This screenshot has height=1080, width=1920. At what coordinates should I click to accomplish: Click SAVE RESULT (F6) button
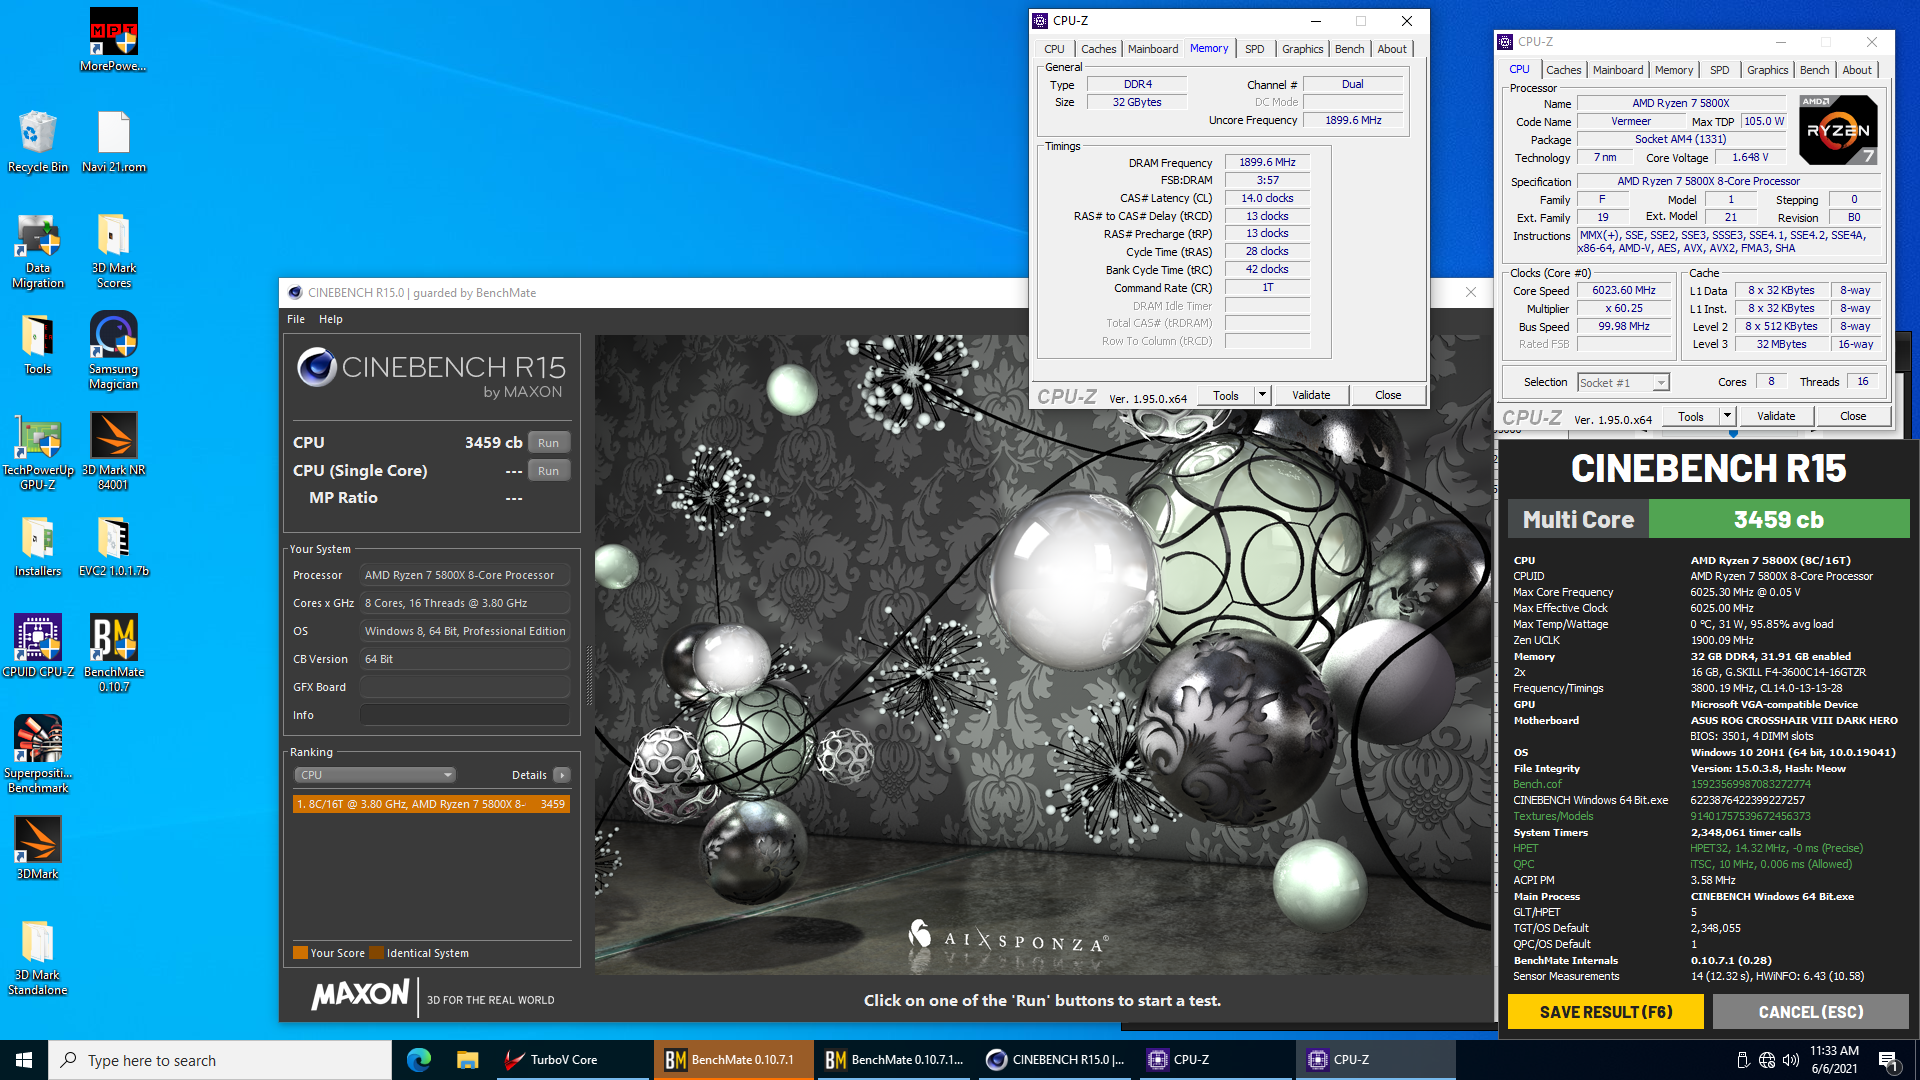click(1605, 1012)
